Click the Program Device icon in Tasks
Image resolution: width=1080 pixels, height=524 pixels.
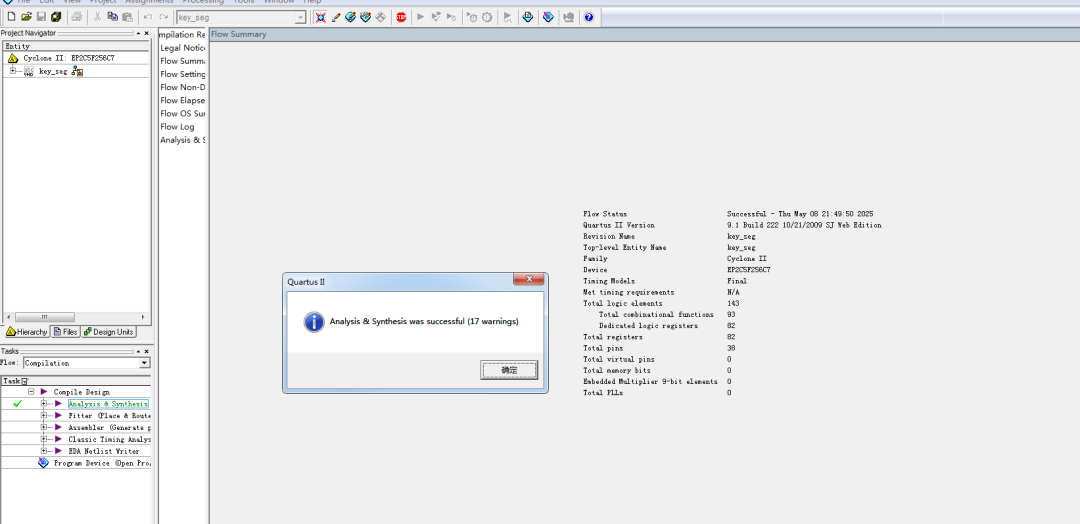pos(43,463)
